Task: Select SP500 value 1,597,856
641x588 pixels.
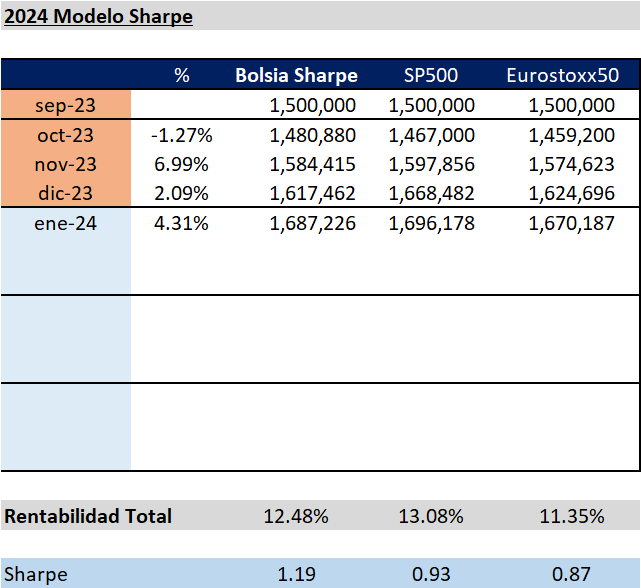Action: [x=432, y=165]
